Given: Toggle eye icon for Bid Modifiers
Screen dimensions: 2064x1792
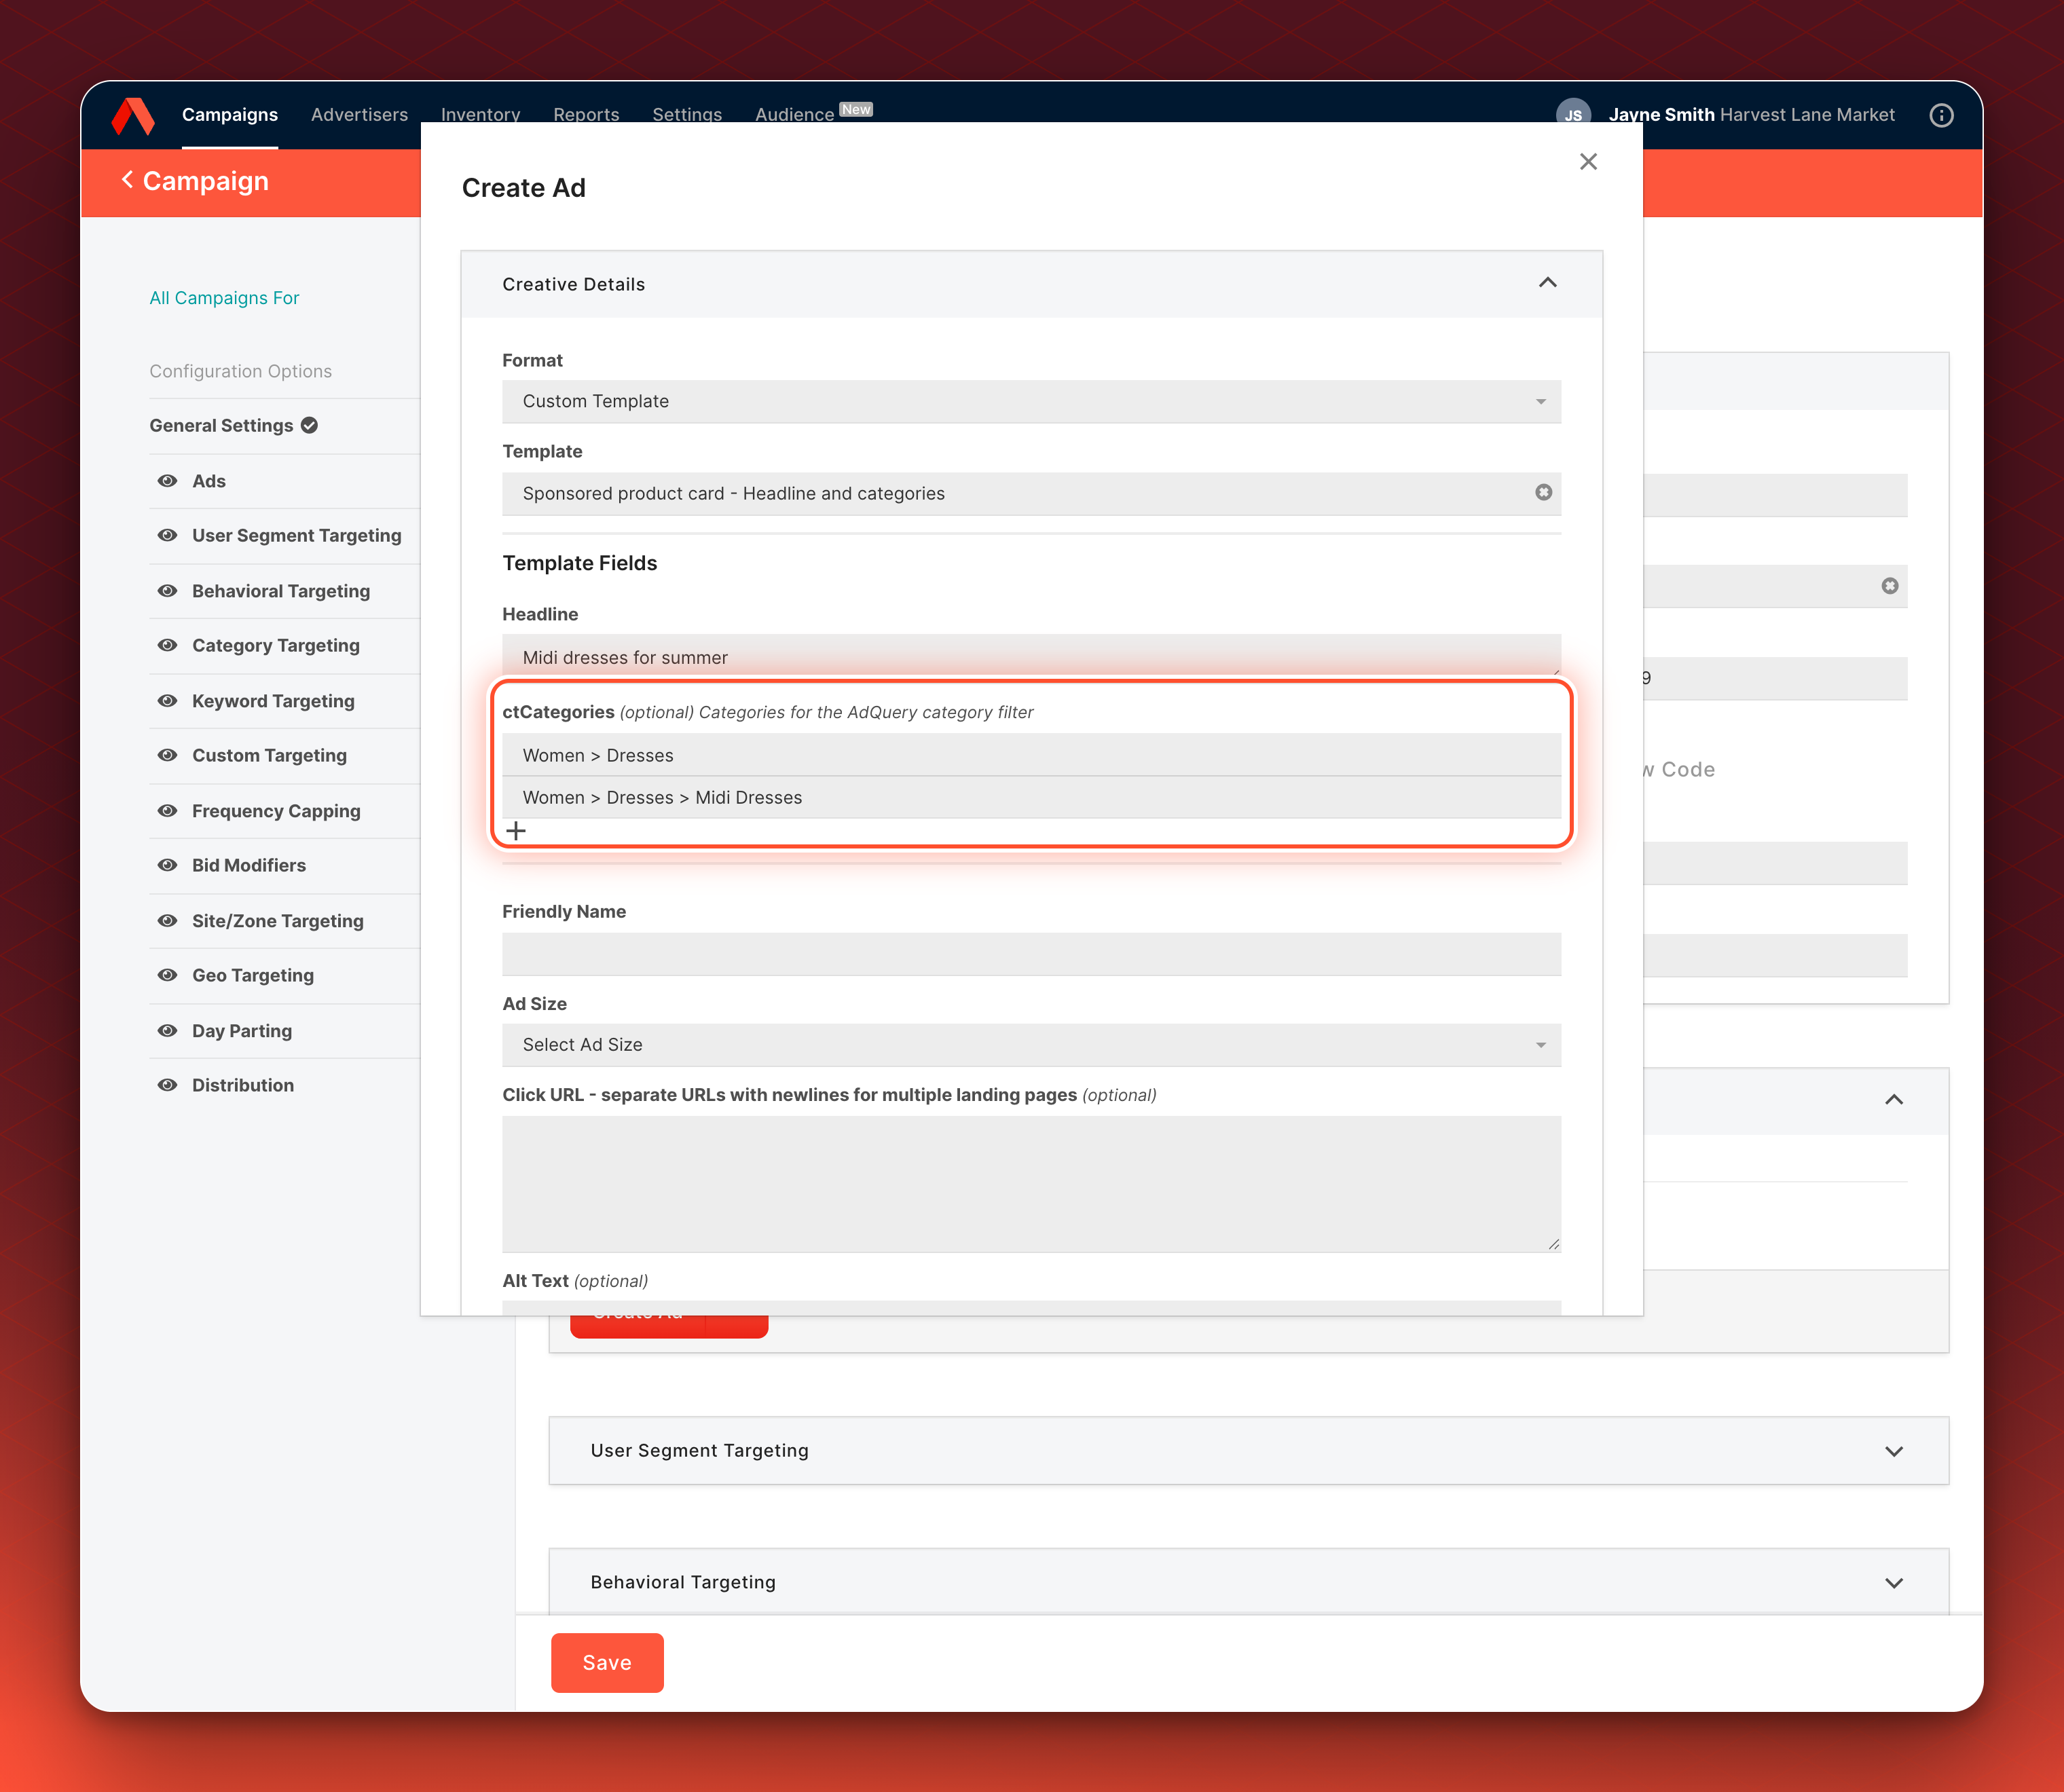Looking at the screenshot, I should (168, 865).
